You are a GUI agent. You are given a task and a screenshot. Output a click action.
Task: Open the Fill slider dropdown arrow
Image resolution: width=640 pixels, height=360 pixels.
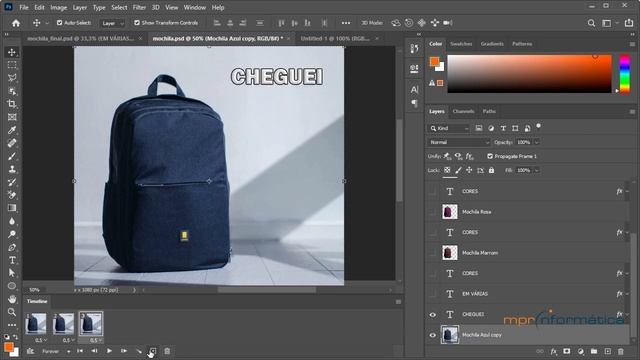(x=537, y=170)
